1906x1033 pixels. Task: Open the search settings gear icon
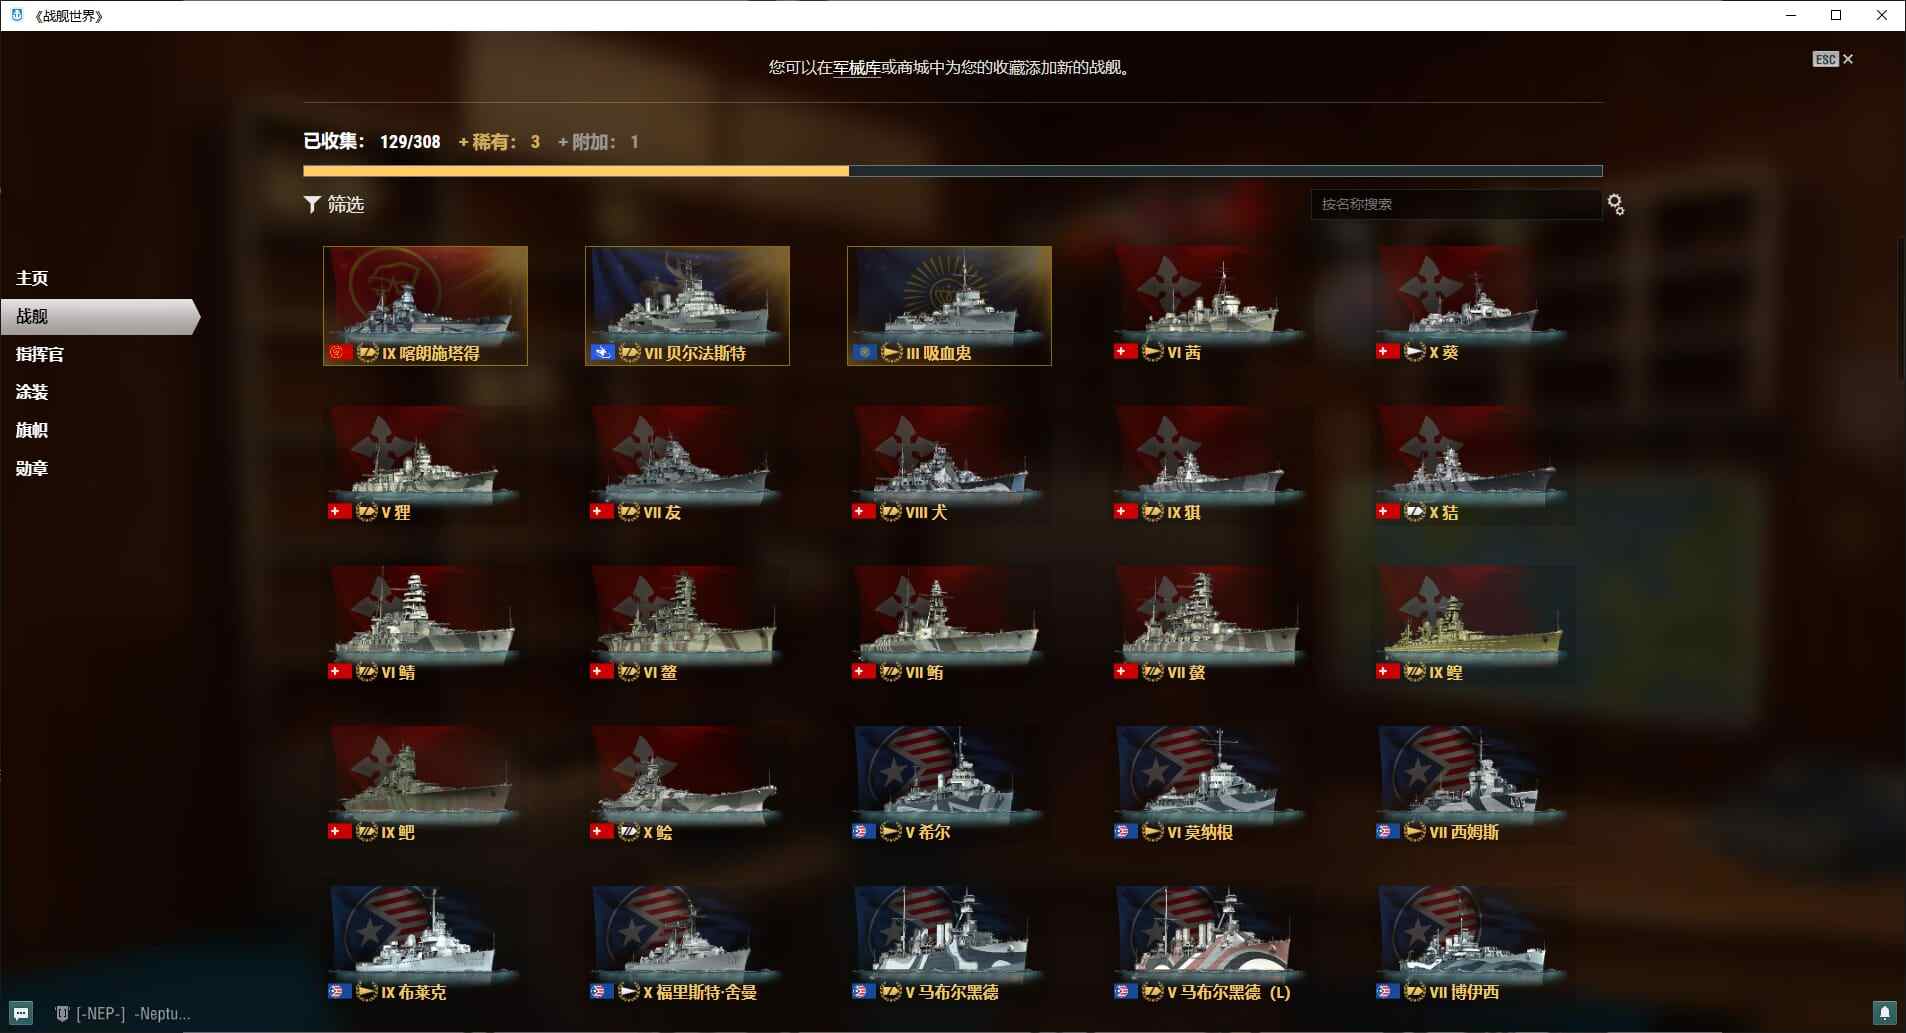[1615, 204]
